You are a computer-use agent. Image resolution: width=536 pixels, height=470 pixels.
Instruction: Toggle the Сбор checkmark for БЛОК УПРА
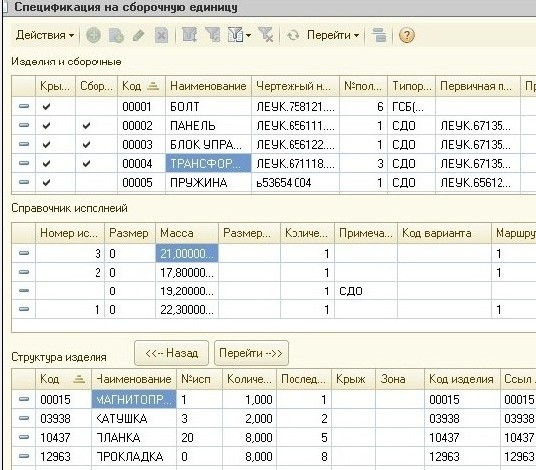click(x=86, y=145)
